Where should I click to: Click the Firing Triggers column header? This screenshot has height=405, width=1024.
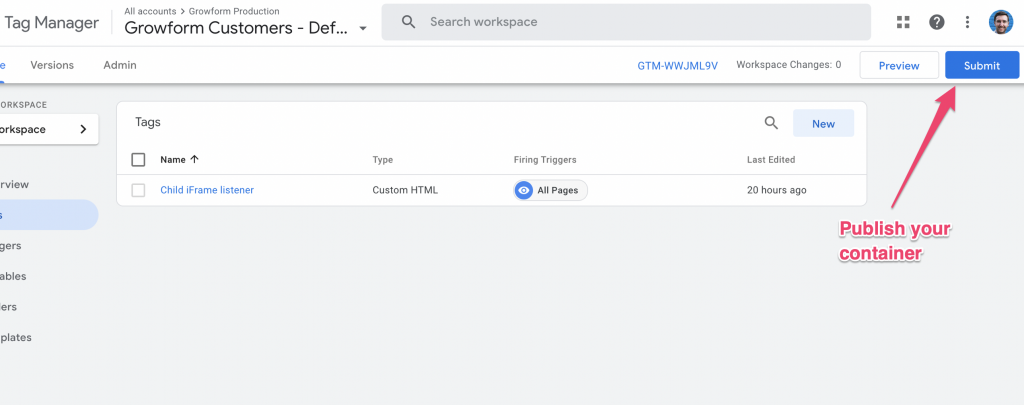[x=545, y=159]
